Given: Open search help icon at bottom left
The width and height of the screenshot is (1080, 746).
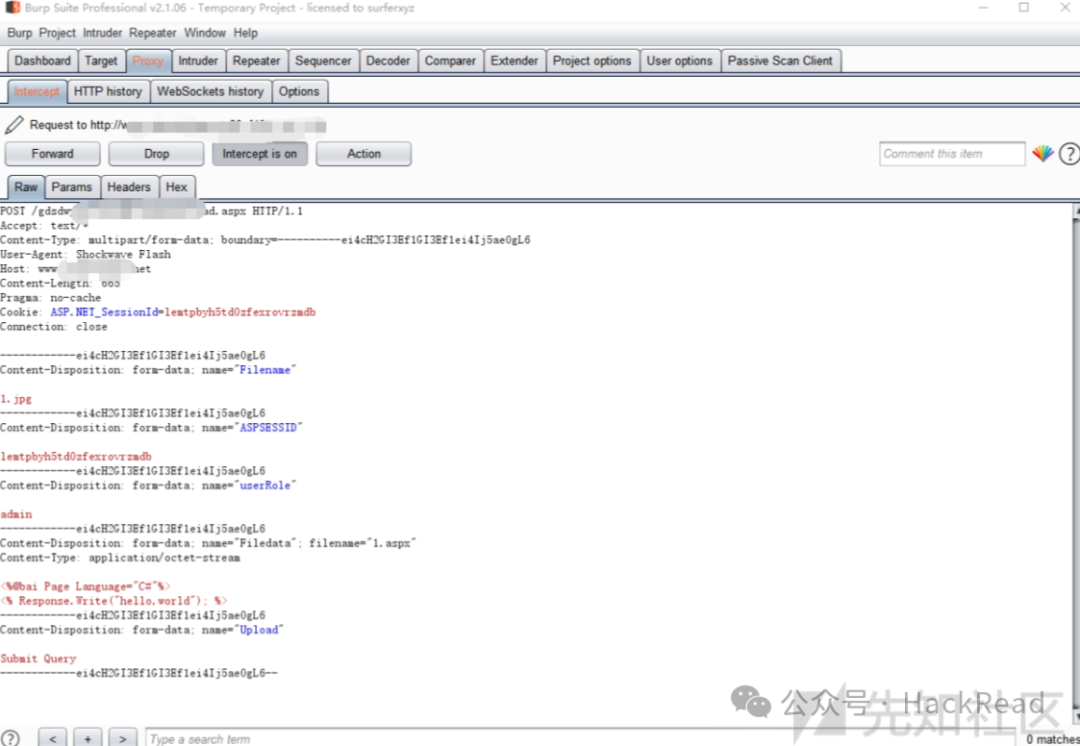Looking at the screenshot, I should point(10,738).
